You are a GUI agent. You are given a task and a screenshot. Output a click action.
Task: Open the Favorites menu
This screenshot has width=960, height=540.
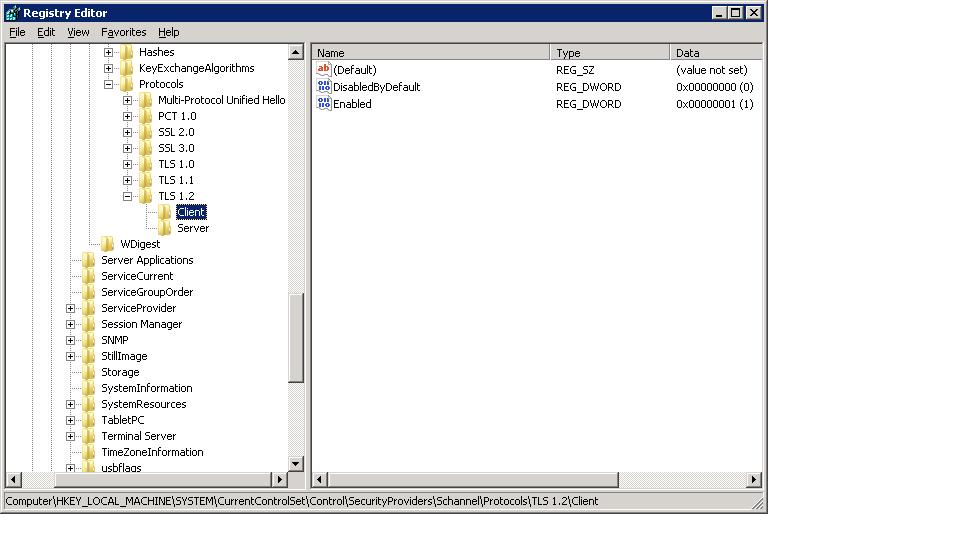pos(123,32)
